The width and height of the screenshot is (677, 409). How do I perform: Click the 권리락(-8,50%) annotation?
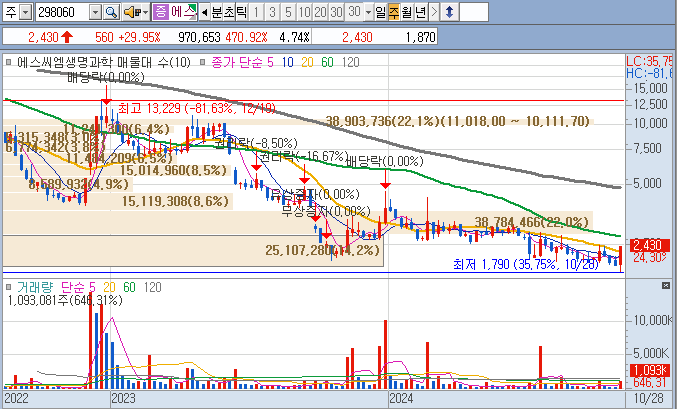point(256,143)
